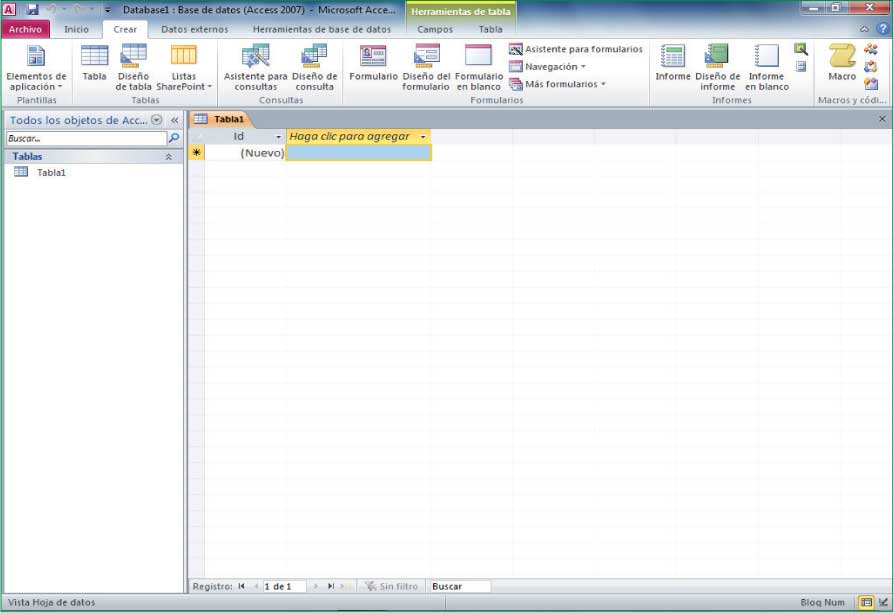Click the Access application logo icon
894x613 pixels.
(x=10, y=9)
